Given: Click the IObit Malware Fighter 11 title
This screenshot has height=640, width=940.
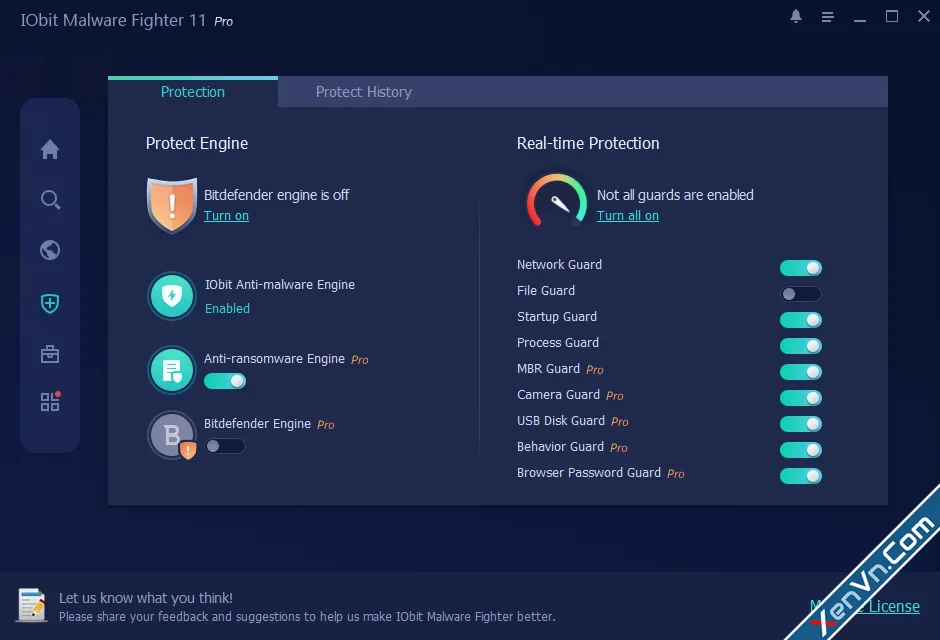Looking at the screenshot, I should (113, 20).
